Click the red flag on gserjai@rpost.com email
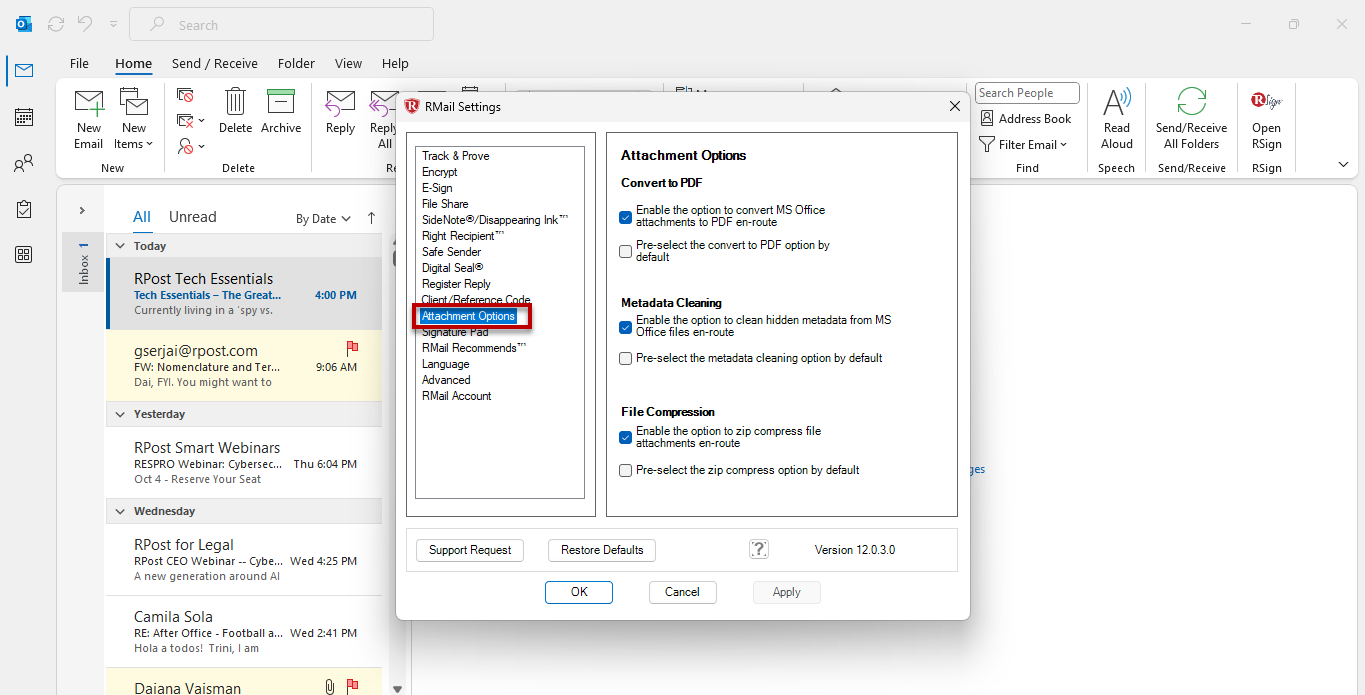 tap(352, 348)
